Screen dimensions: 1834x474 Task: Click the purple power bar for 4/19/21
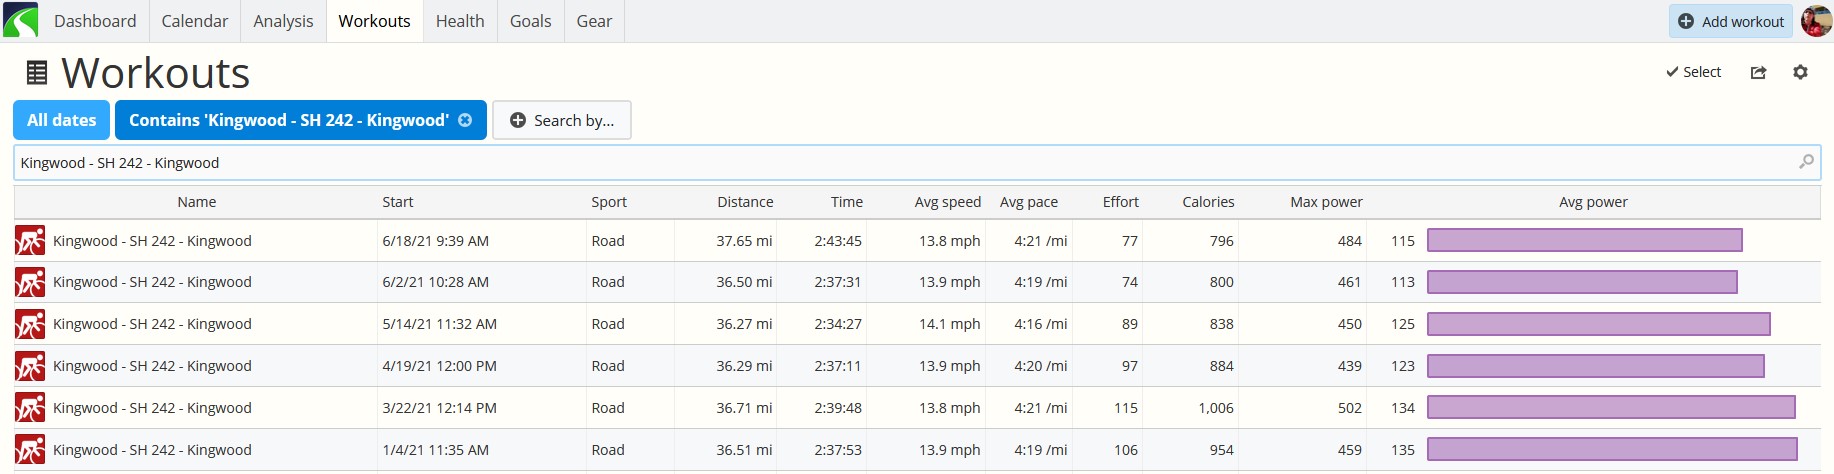pyautogui.click(x=1596, y=366)
